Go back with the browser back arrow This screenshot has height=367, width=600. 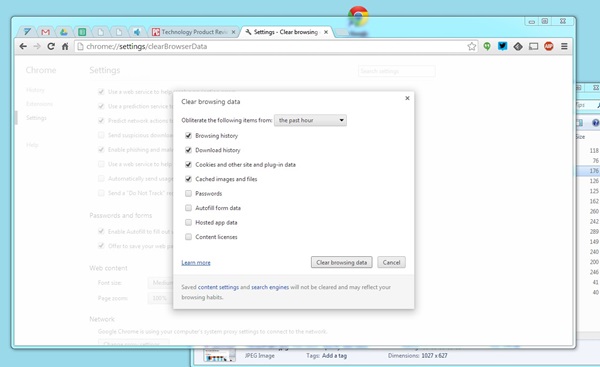(x=23, y=46)
